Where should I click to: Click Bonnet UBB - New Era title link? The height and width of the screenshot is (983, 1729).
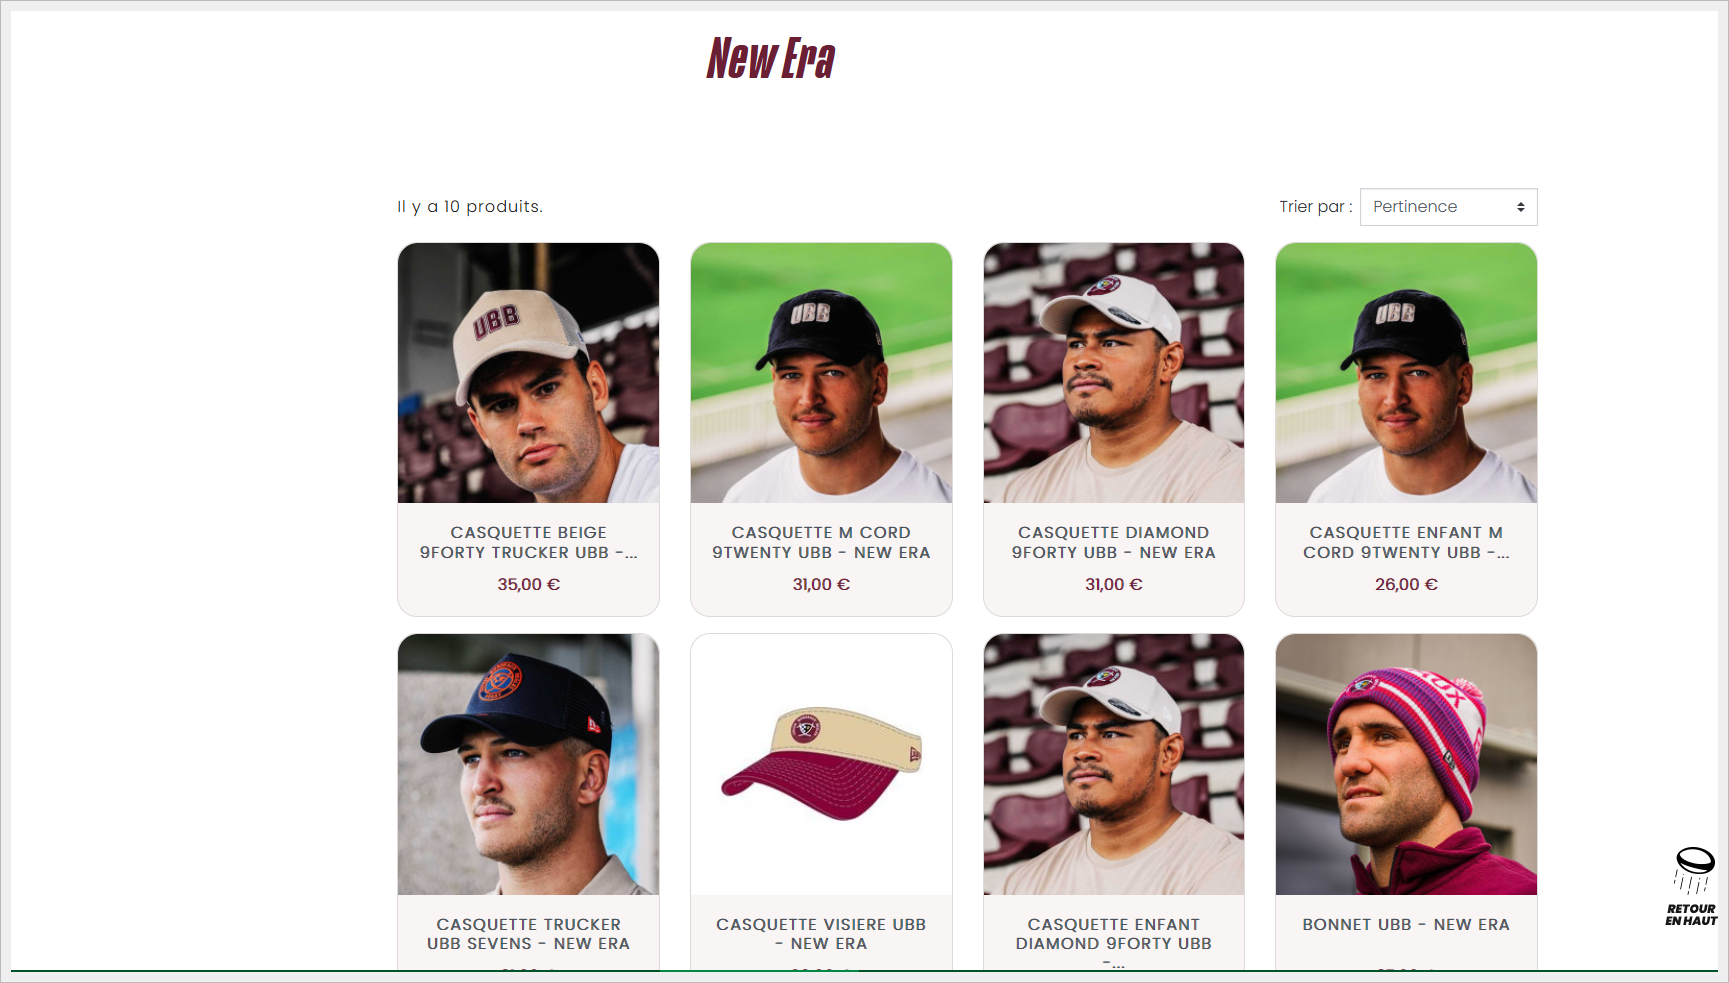[x=1406, y=925]
